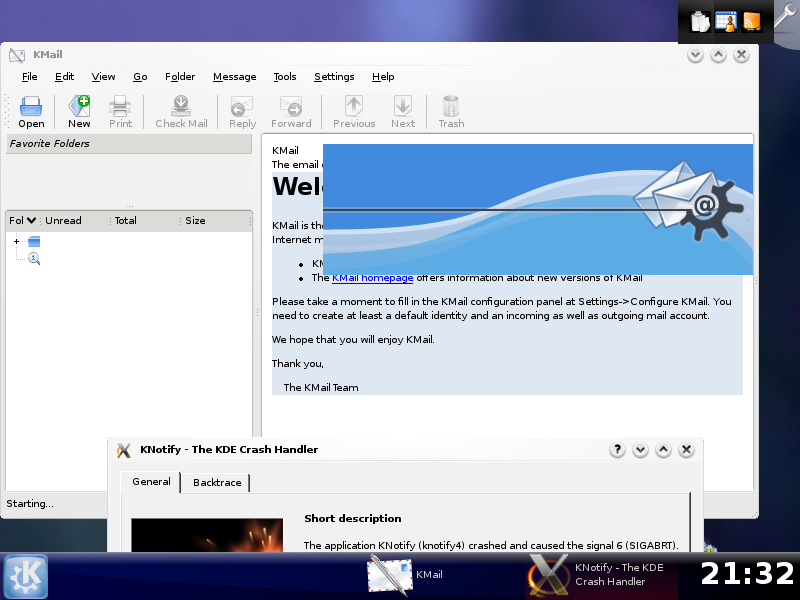This screenshot has width=800, height=600.
Task: Switch to the Backtrace tab
Action: (217, 483)
